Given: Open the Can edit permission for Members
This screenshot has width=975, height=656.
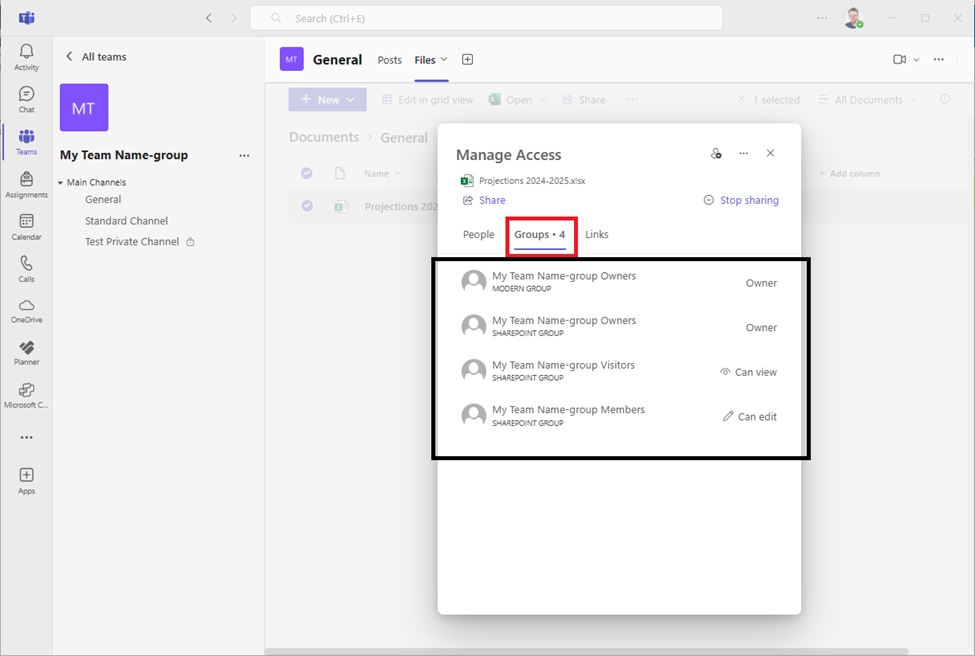Looking at the screenshot, I should (749, 417).
